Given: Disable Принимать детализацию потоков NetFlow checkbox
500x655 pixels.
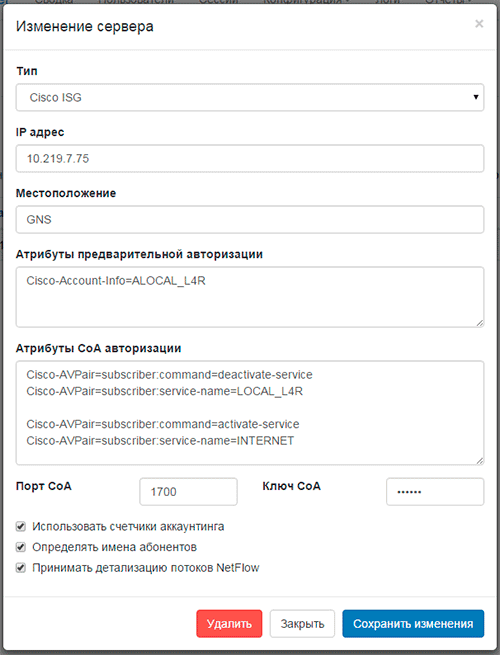Looking at the screenshot, I should pyautogui.click(x=20, y=568).
